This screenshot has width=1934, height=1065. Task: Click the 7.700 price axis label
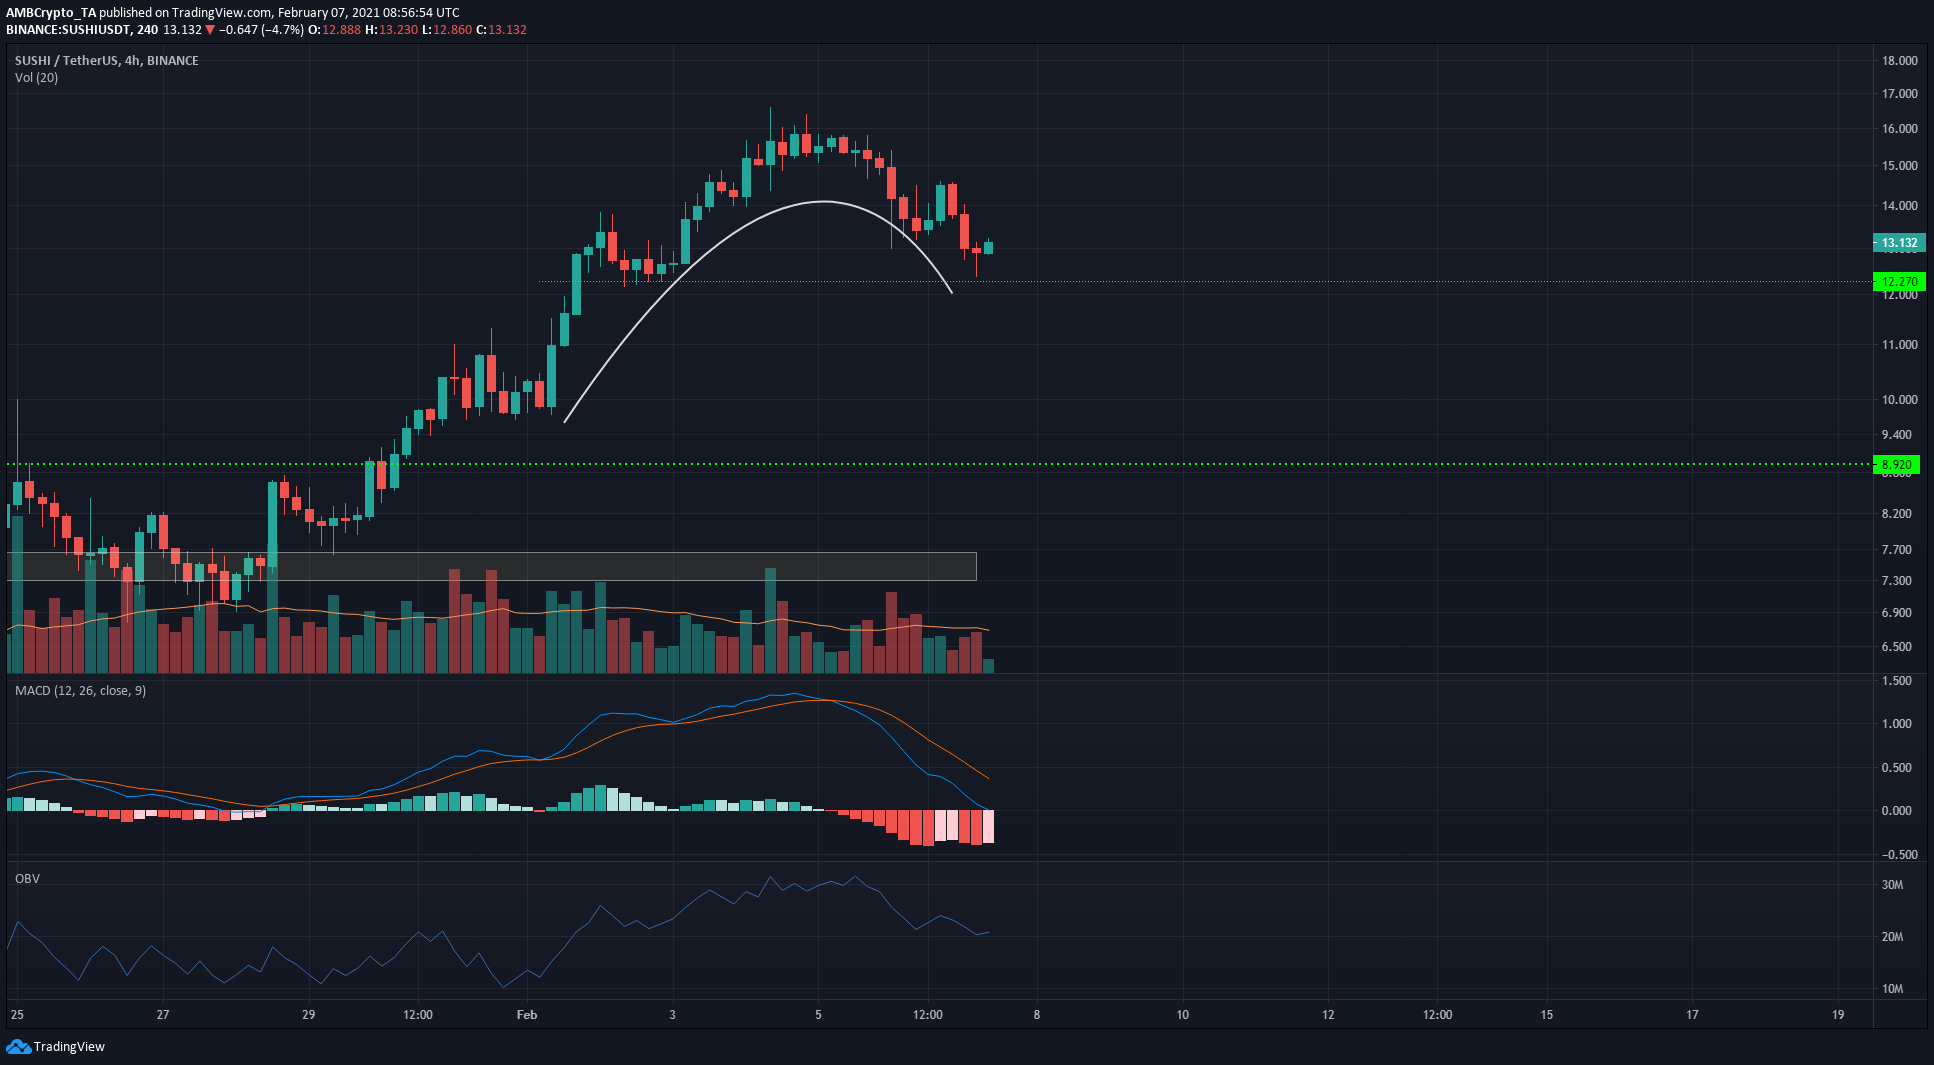click(x=1896, y=549)
